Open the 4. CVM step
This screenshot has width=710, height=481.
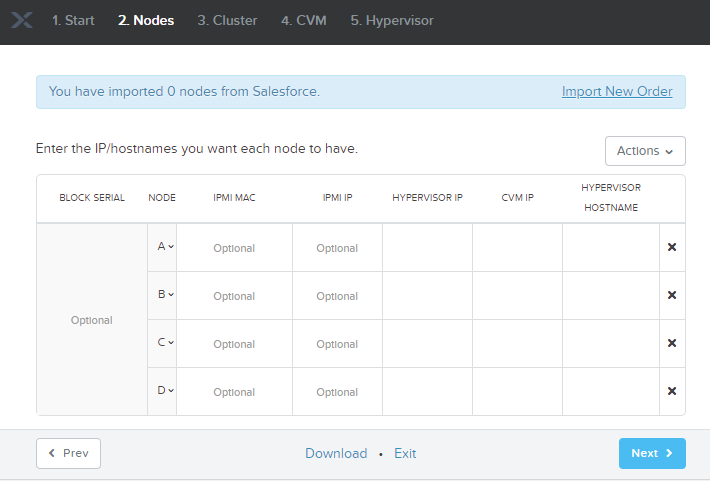(304, 20)
